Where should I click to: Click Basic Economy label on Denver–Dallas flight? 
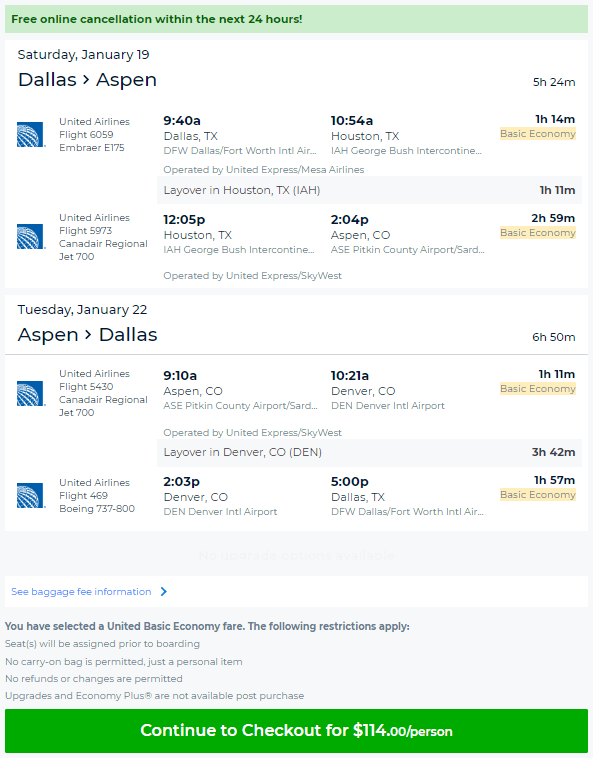point(537,495)
